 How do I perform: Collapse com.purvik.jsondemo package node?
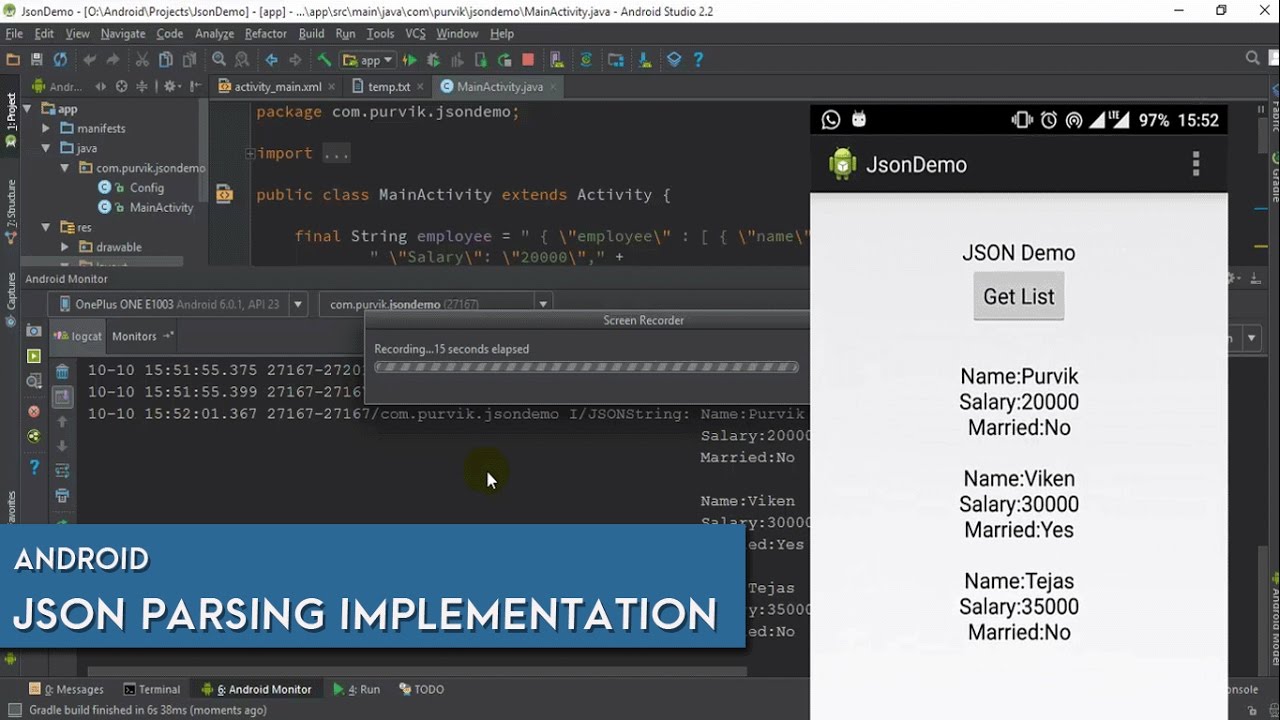pyautogui.click(x=65, y=168)
